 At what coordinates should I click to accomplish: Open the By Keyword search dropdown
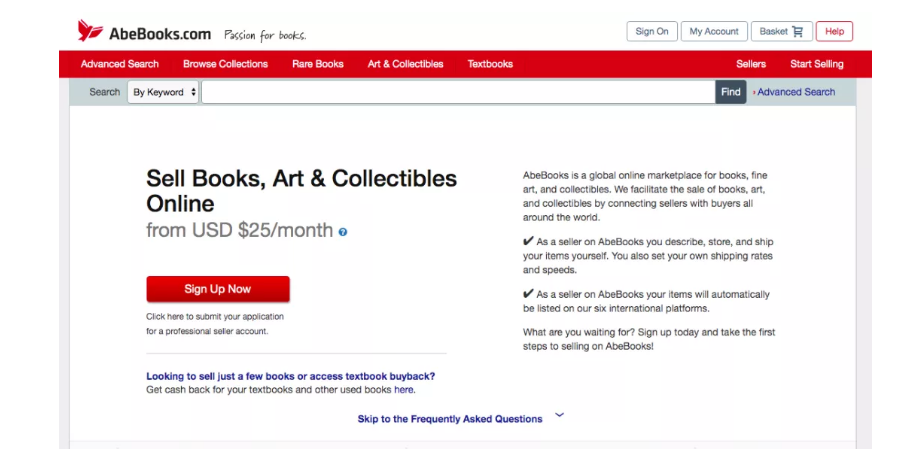click(x=164, y=92)
